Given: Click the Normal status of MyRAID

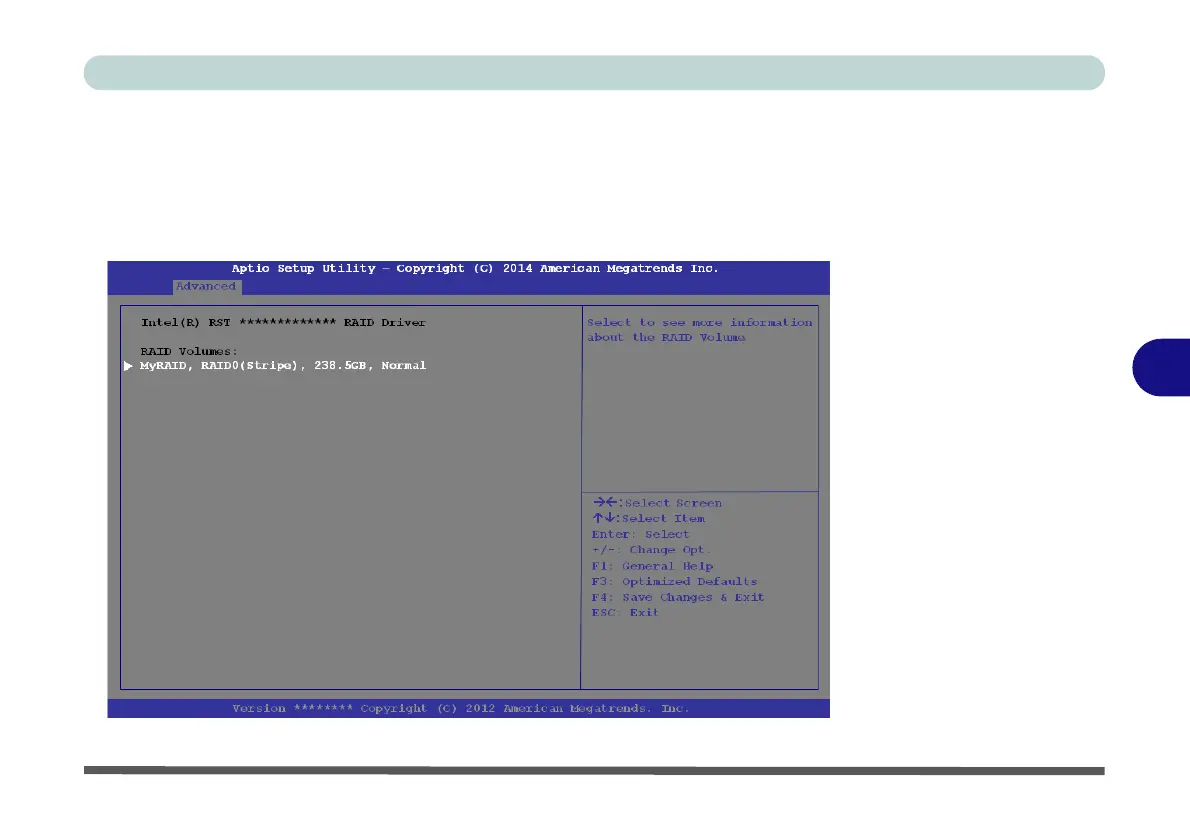Looking at the screenshot, I should [x=404, y=366].
